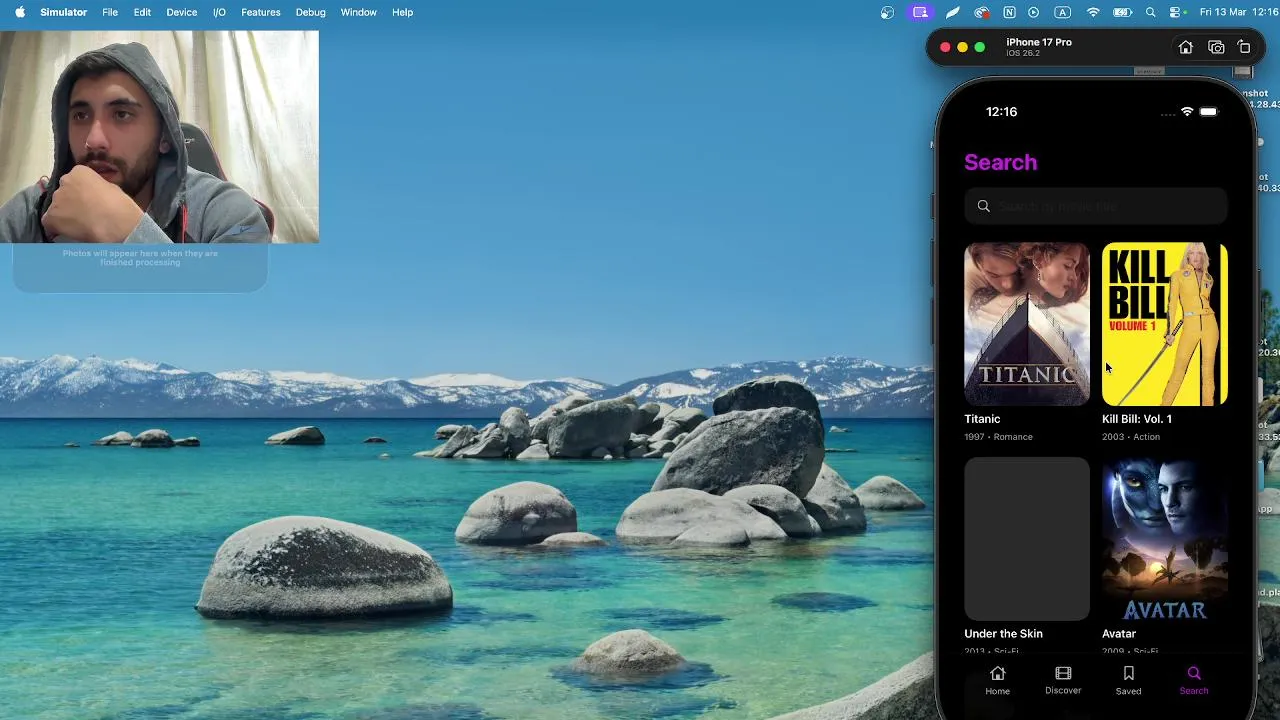Select the Search tab in the bottom bar
Viewport: 1280px width, 720px height.
1193,680
